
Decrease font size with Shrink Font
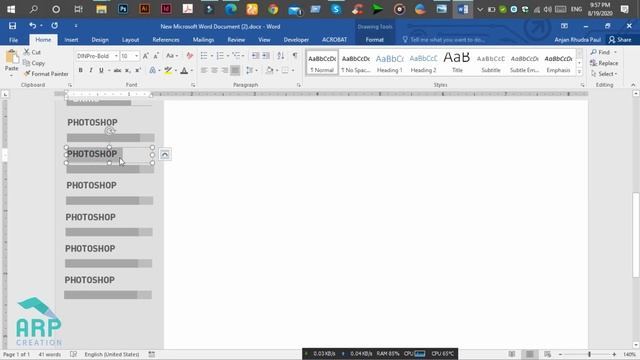tap(156, 56)
